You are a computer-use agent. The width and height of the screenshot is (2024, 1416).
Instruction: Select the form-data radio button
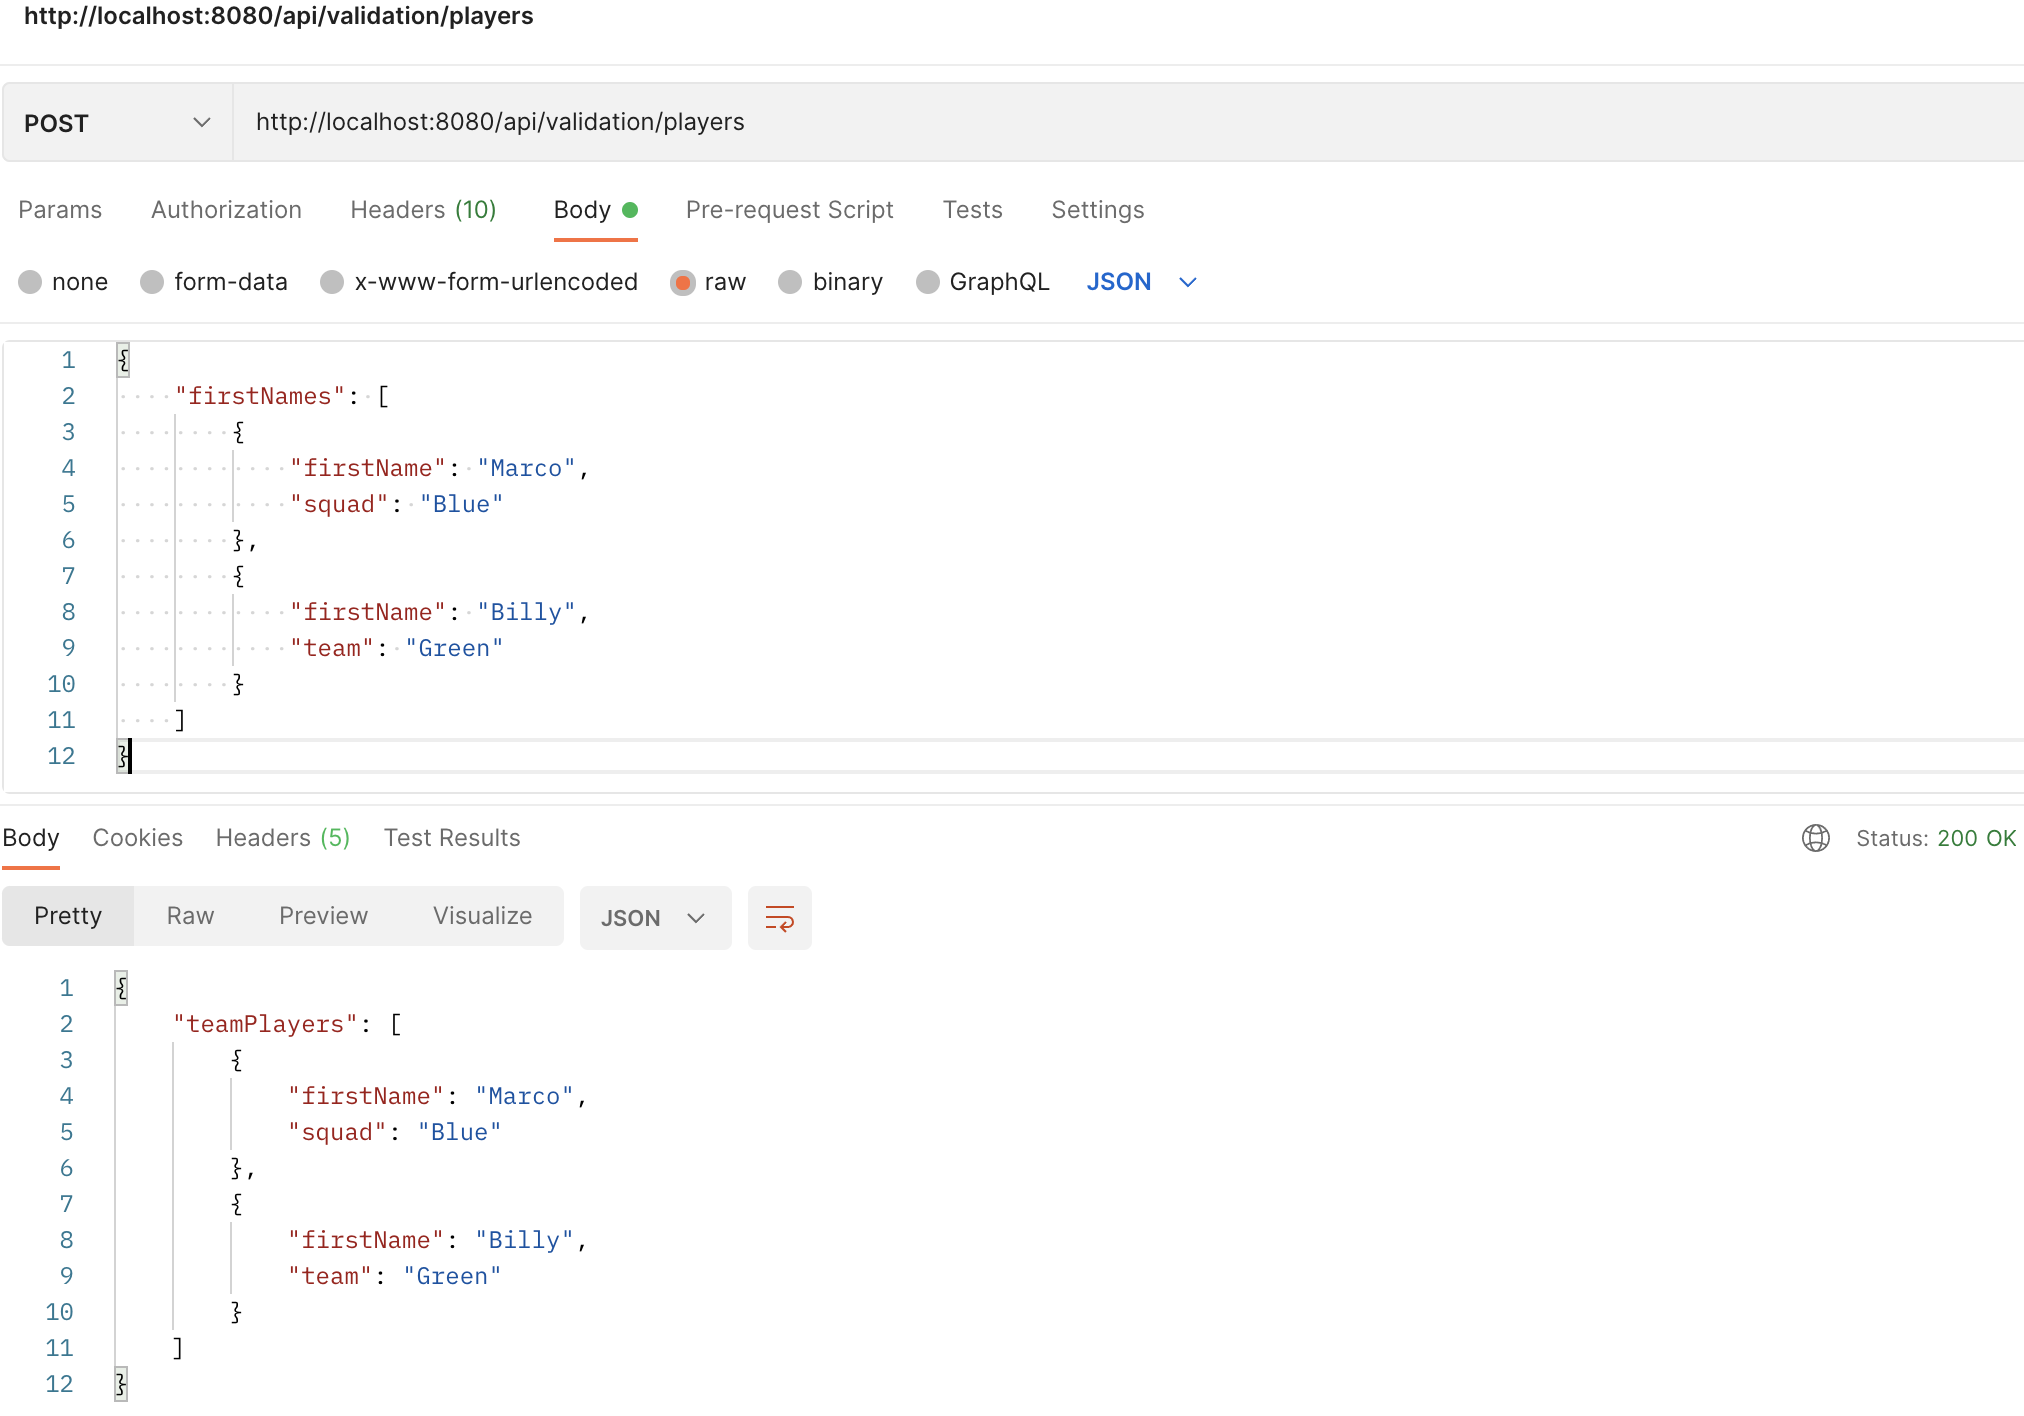click(x=152, y=282)
